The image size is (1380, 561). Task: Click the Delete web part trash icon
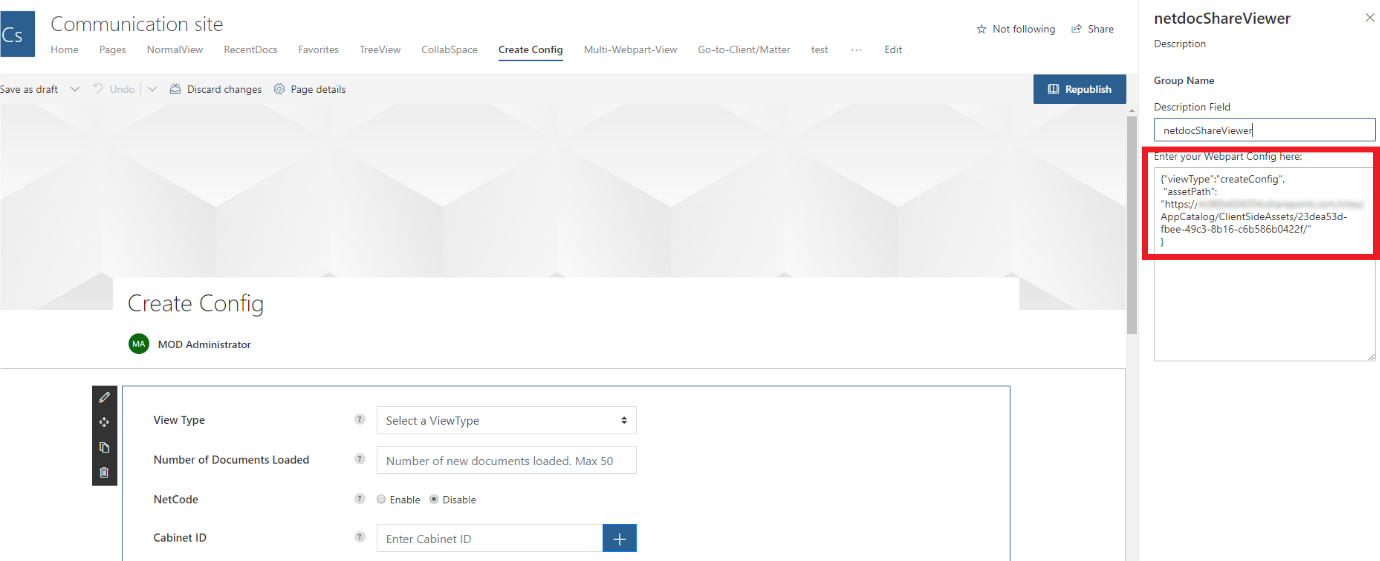(x=105, y=472)
